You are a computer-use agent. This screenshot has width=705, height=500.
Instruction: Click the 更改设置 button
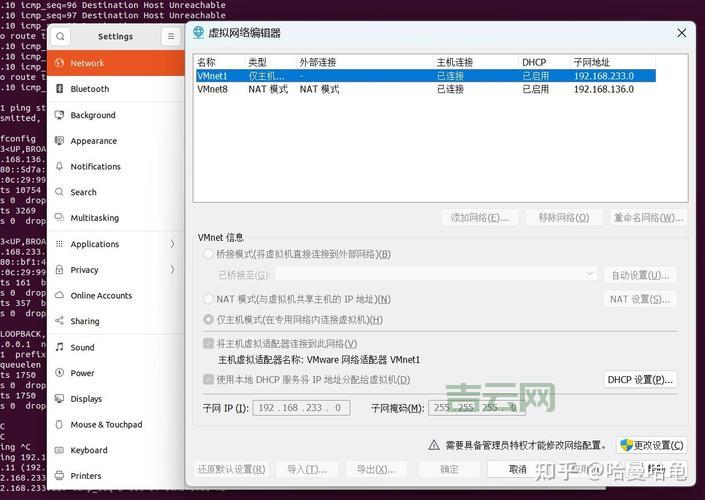(652, 445)
